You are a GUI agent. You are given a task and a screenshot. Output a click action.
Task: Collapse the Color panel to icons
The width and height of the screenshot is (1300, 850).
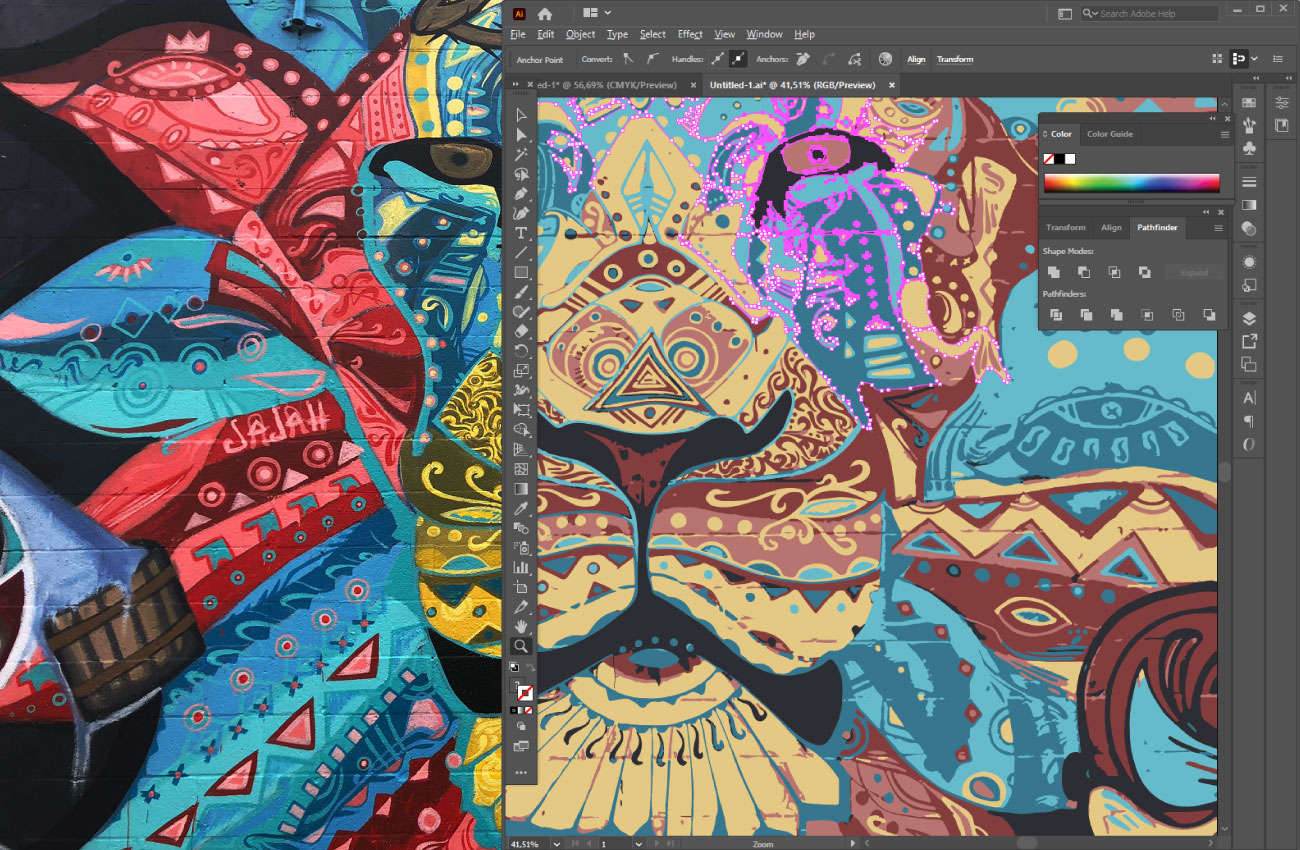point(1211,118)
